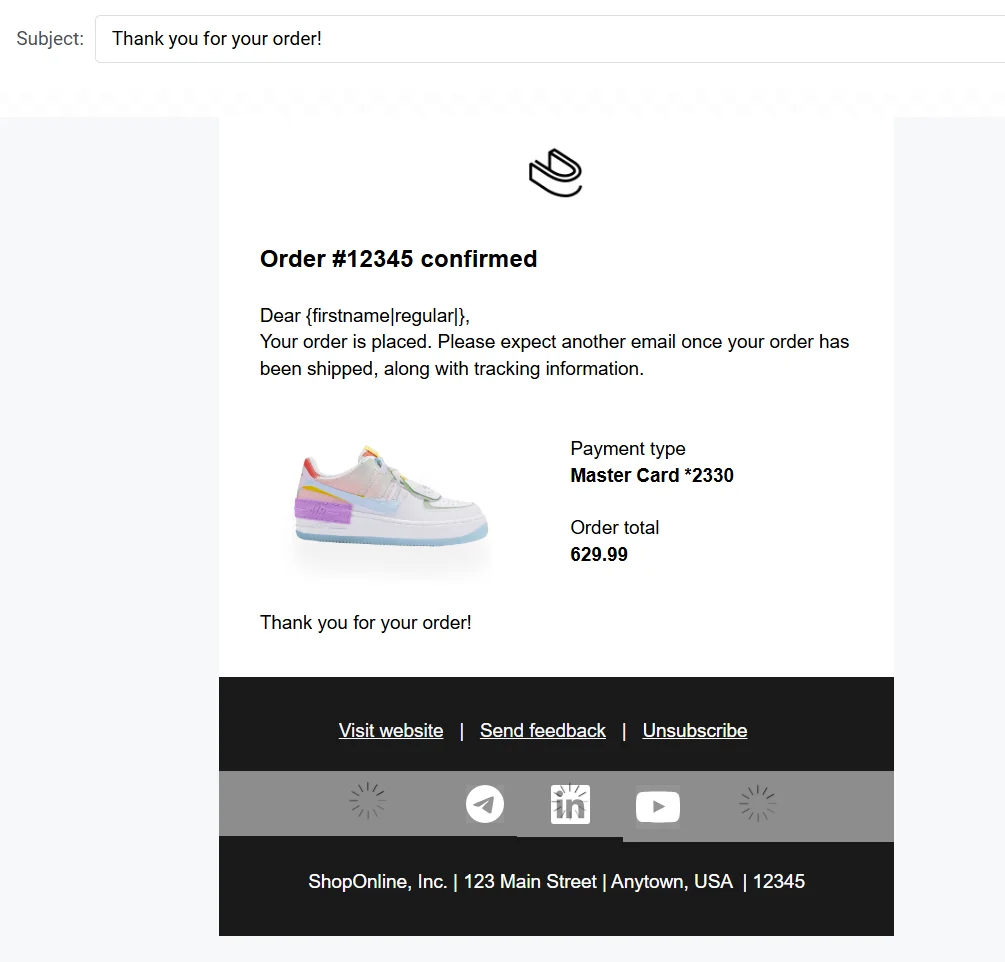Select the Order total label
Image resolution: width=1005 pixels, height=962 pixels.
click(614, 528)
